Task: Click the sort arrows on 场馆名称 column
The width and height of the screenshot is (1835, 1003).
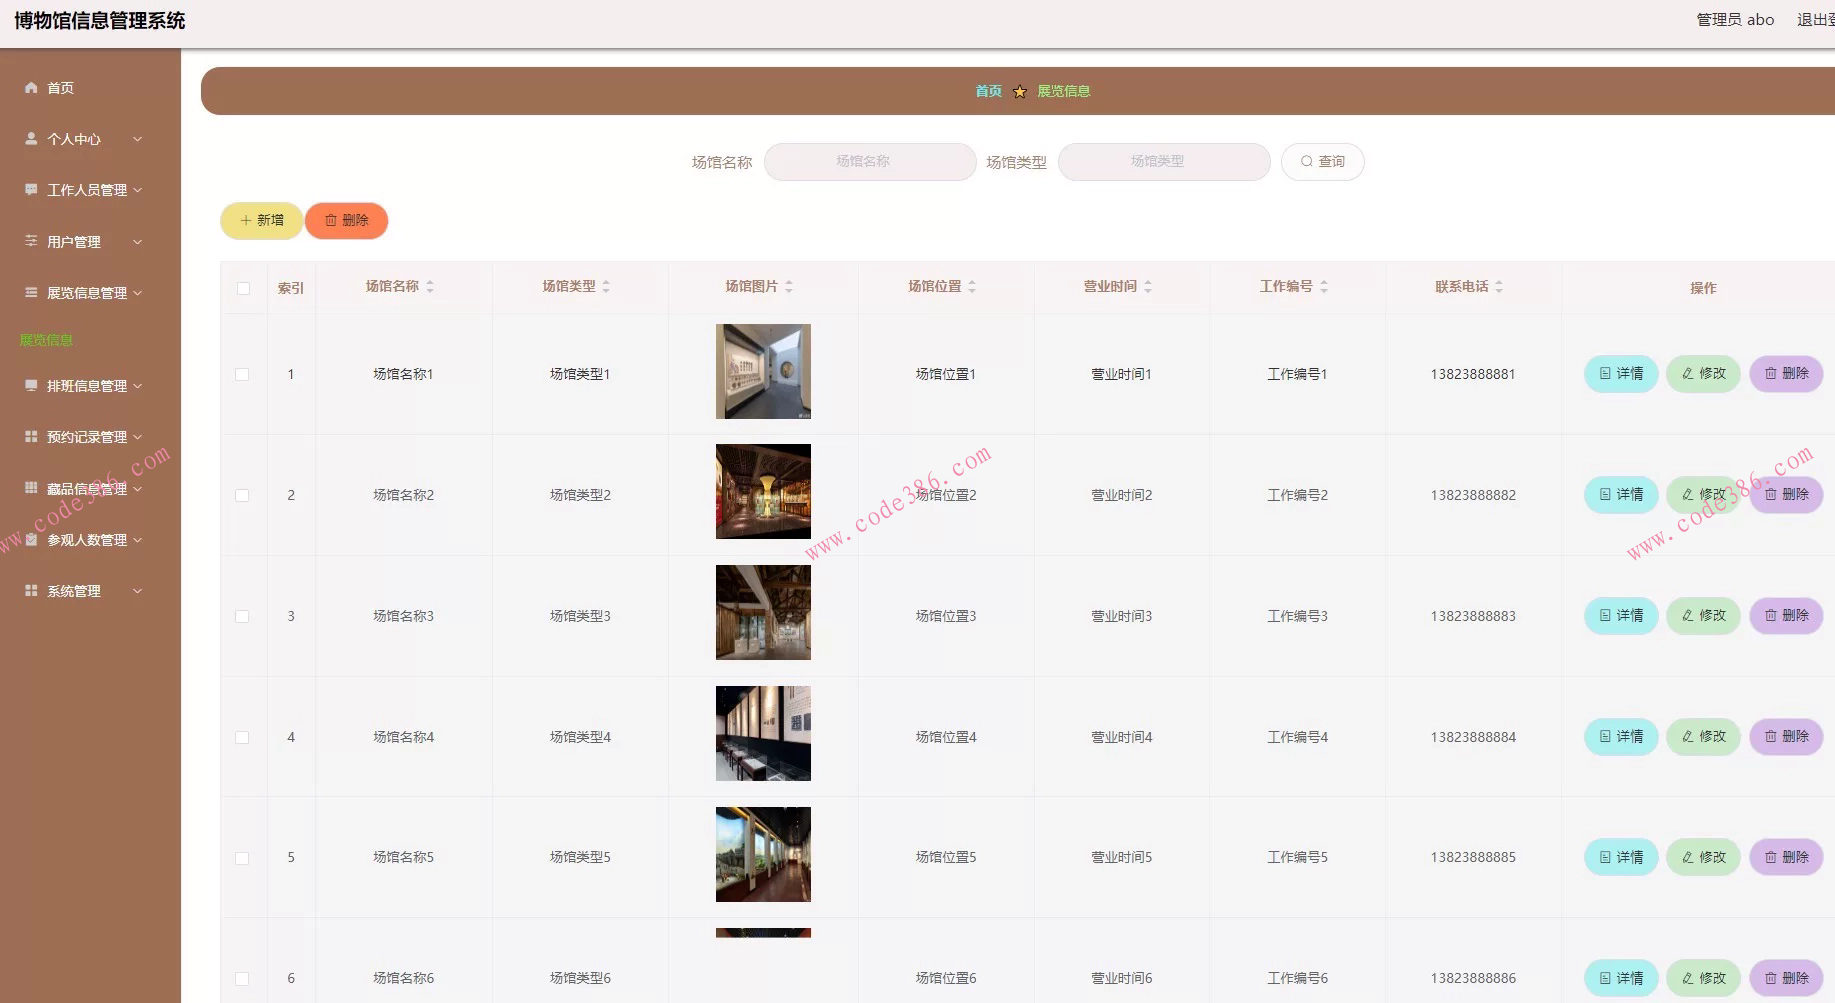Action: (x=430, y=287)
